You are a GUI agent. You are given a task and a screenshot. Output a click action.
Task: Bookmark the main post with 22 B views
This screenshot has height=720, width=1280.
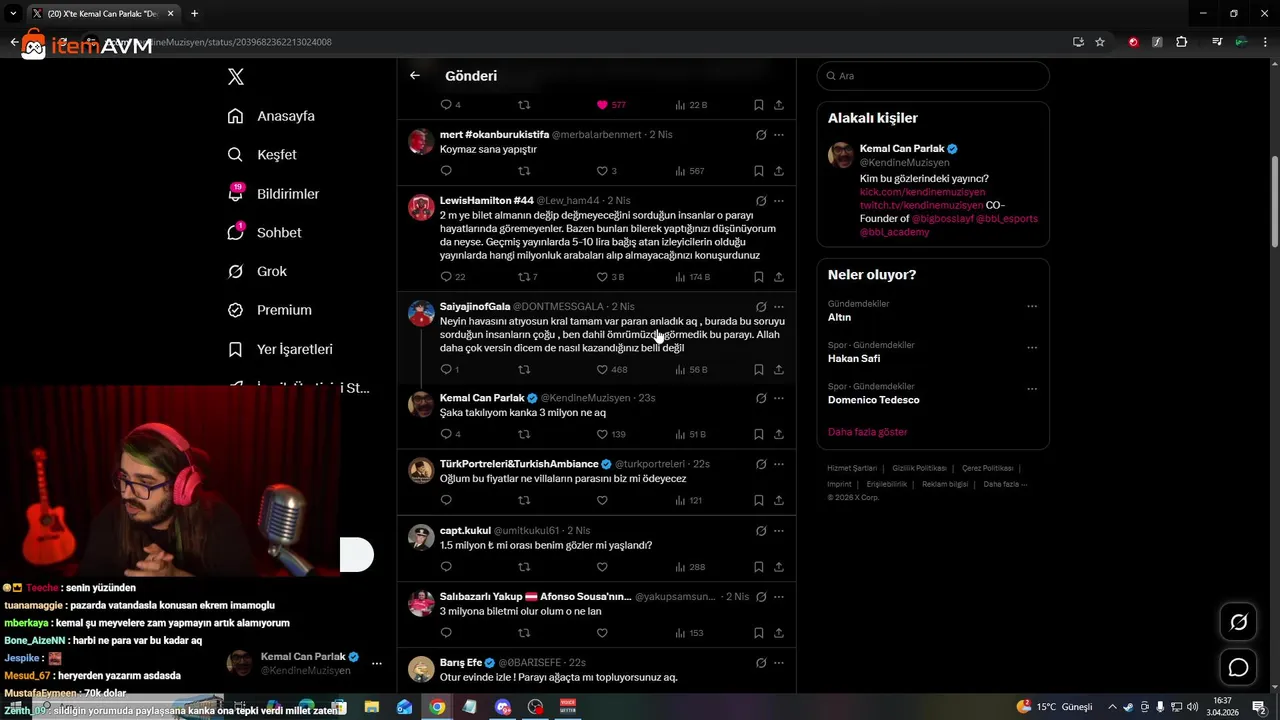coord(759,105)
